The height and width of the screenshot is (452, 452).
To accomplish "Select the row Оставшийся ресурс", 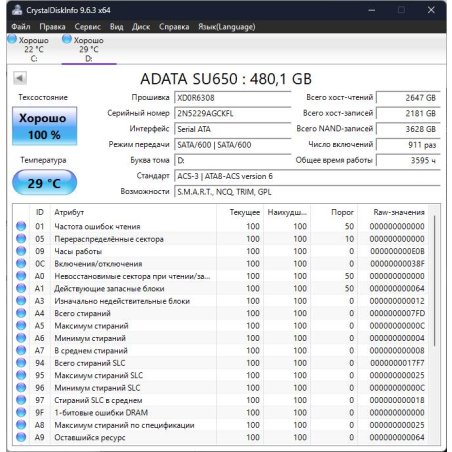I will click(221, 437).
